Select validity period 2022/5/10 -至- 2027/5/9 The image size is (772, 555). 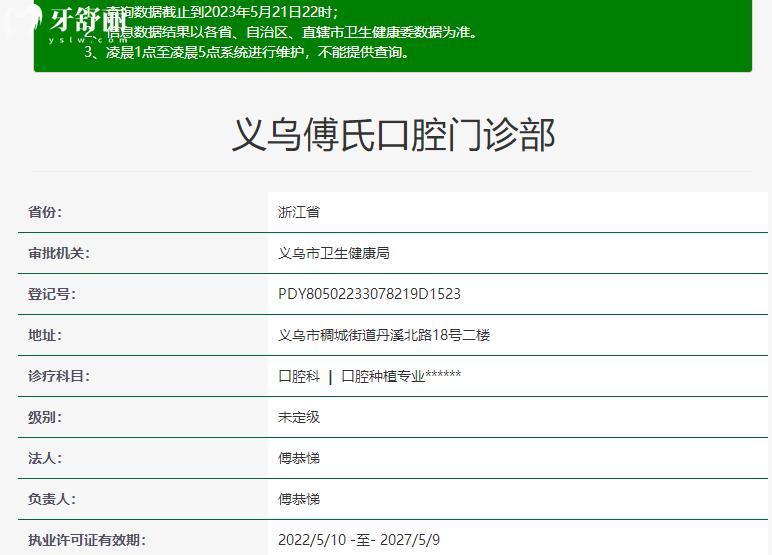click(x=359, y=540)
